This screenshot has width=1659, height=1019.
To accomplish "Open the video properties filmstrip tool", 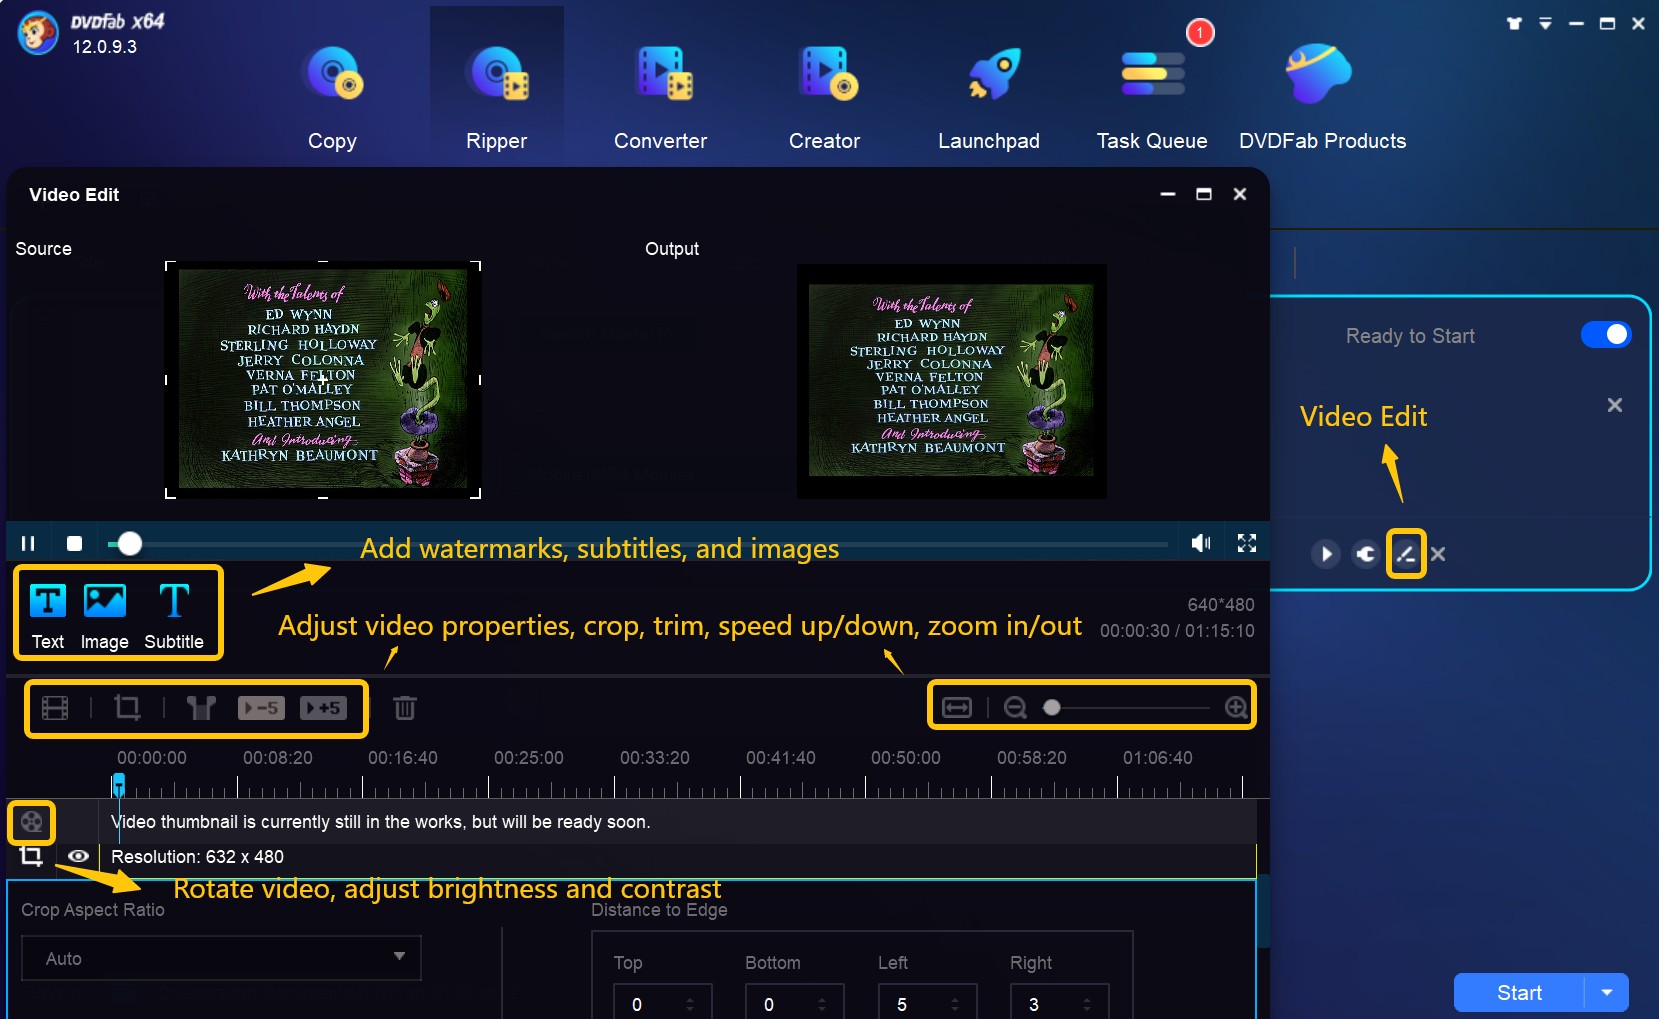I will point(55,708).
